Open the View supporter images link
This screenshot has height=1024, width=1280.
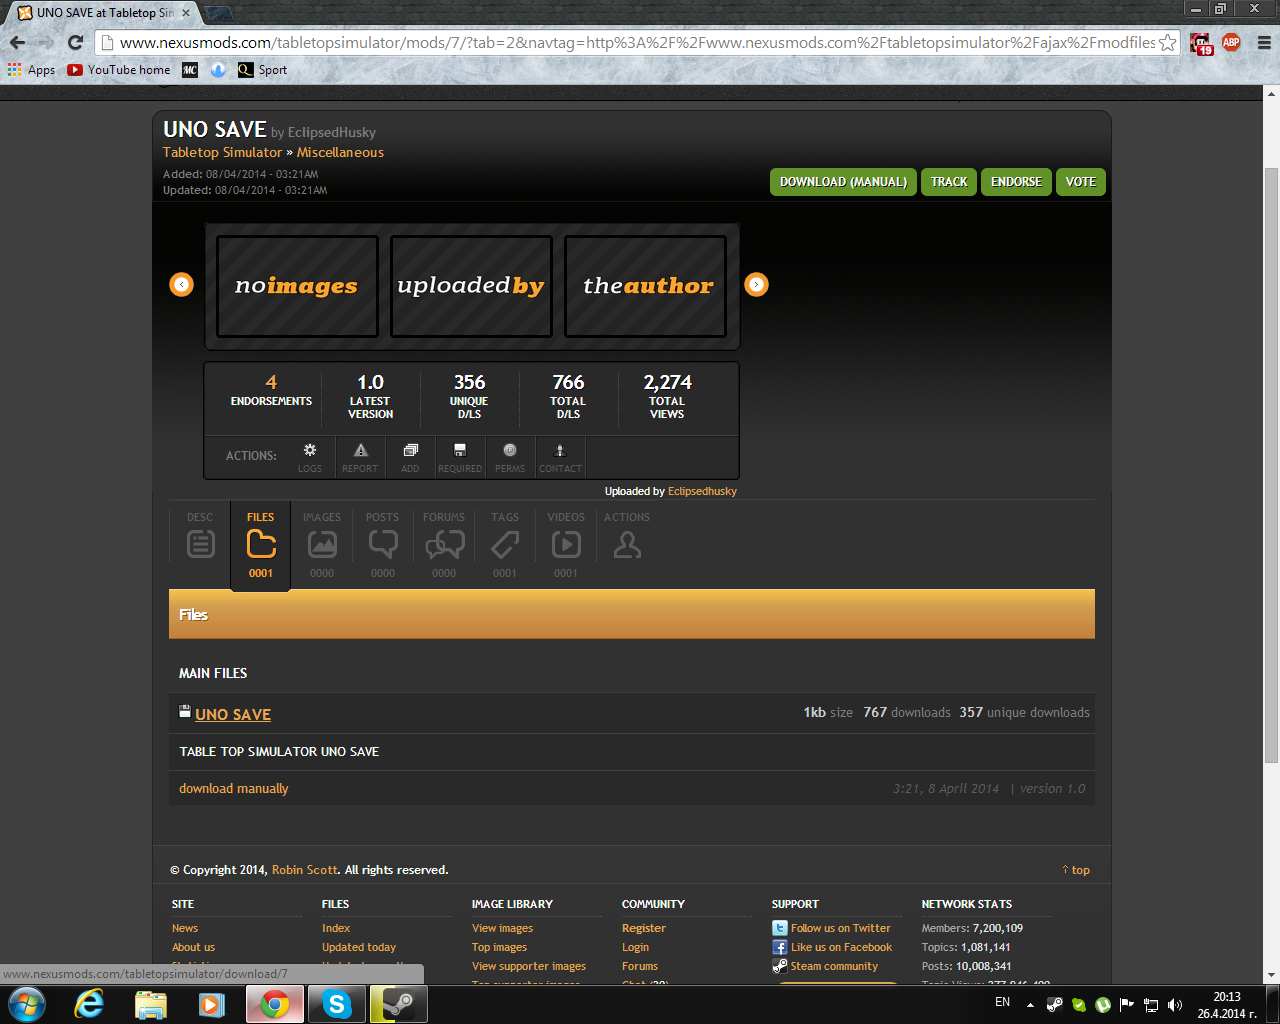click(529, 966)
